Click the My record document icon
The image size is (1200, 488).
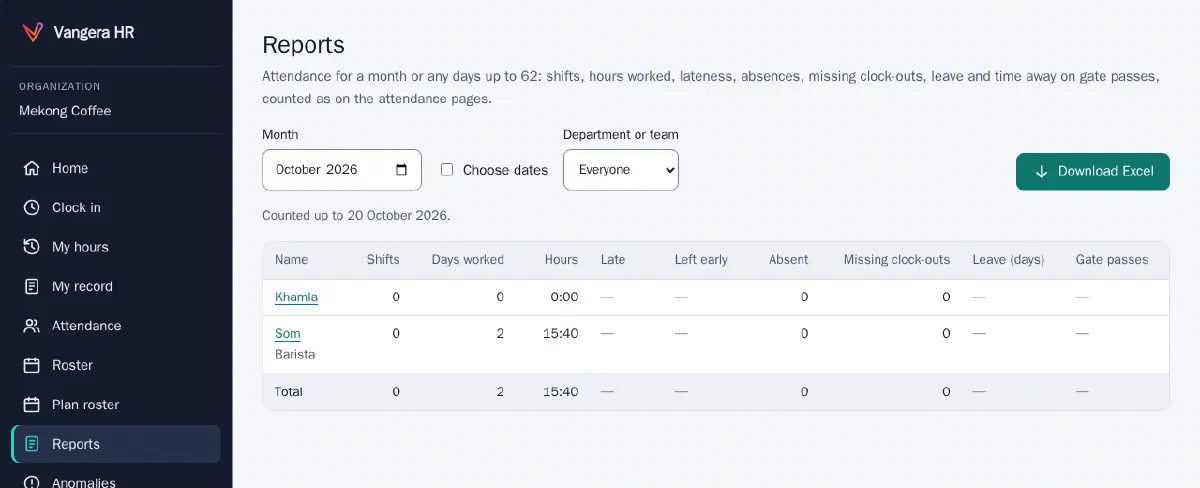32,286
